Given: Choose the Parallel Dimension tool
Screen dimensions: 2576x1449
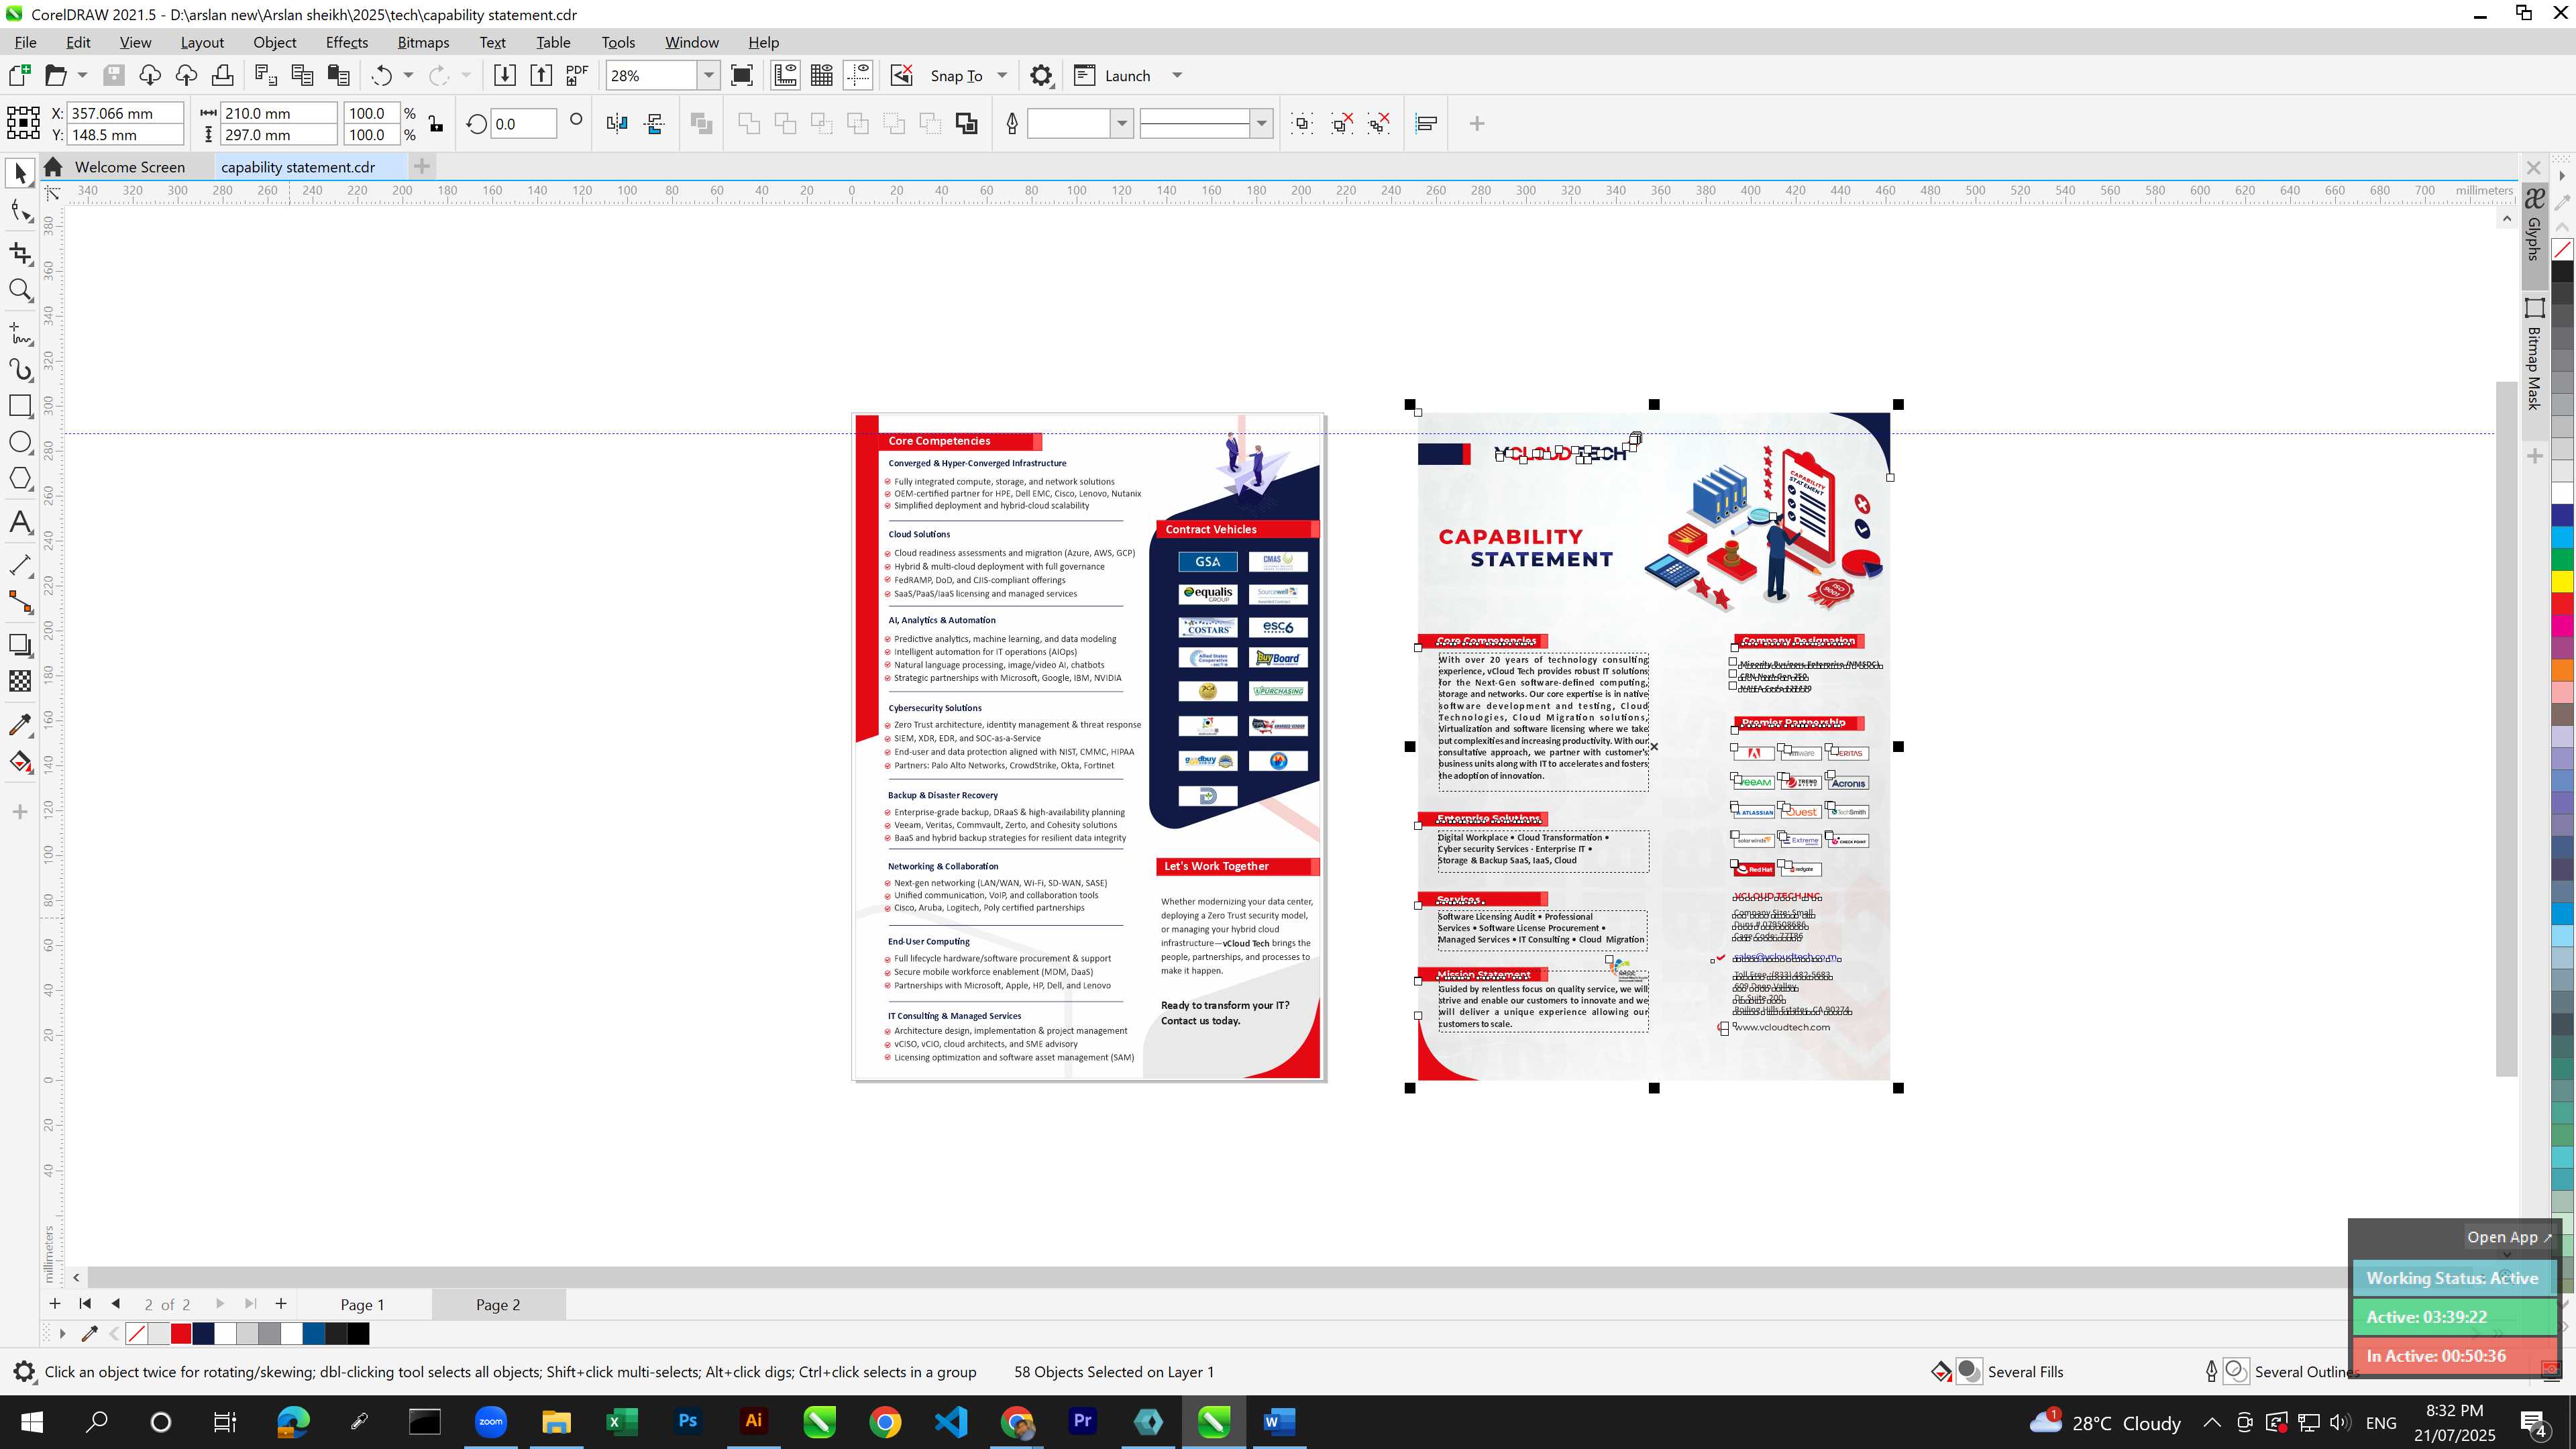Looking at the screenshot, I should click(x=20, y=565).
